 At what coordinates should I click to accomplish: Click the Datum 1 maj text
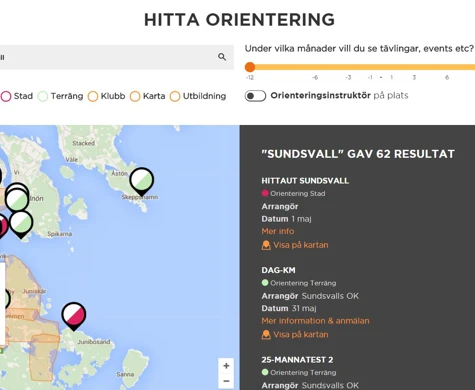pyautogui.click(x=286, y=219)
